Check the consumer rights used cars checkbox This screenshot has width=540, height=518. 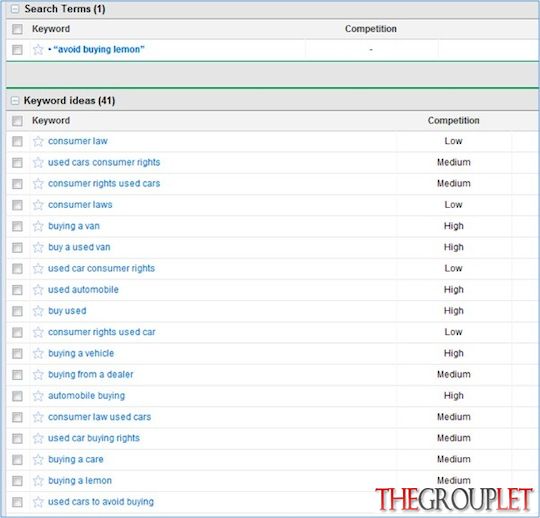point(17,184)
